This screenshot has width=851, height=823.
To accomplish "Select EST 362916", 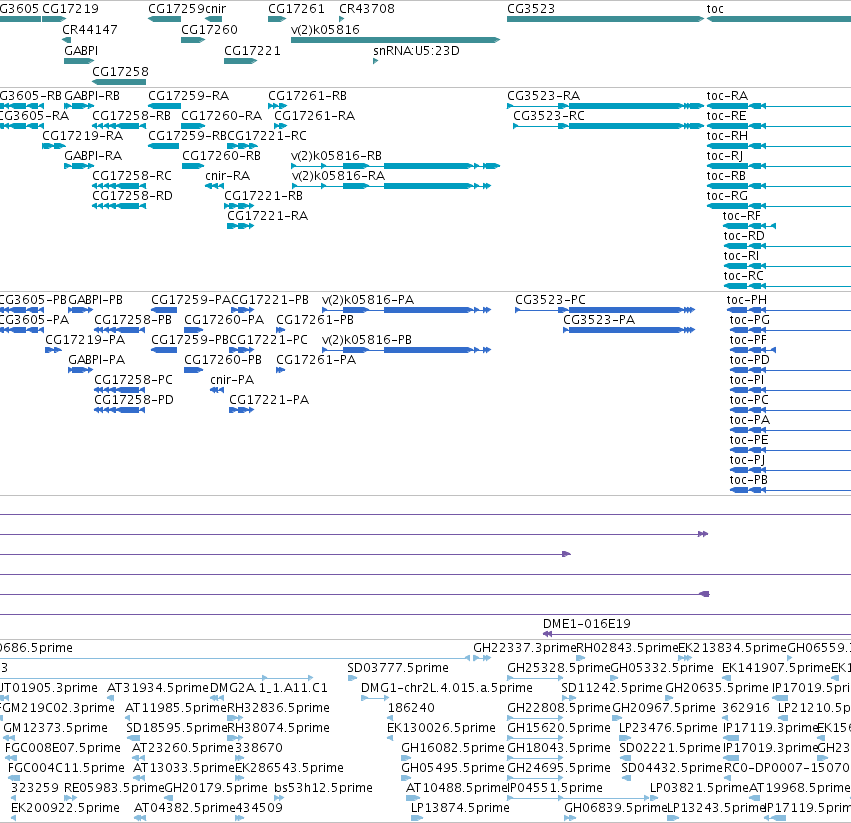I will 746,708.
